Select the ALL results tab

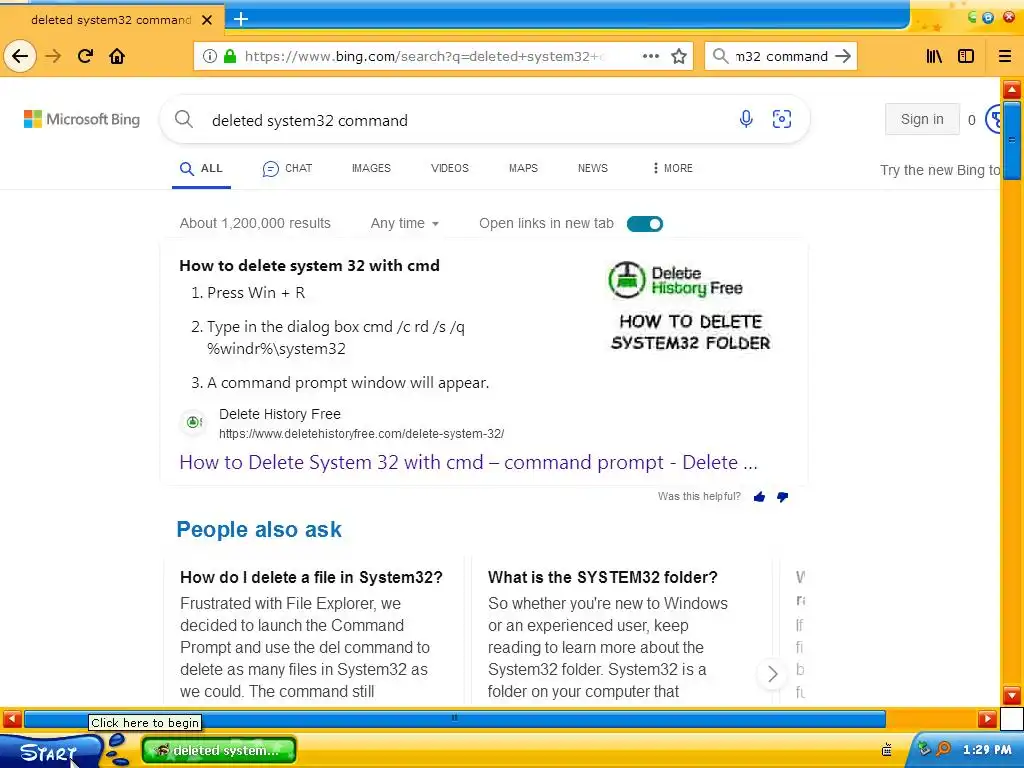point(201,168)
